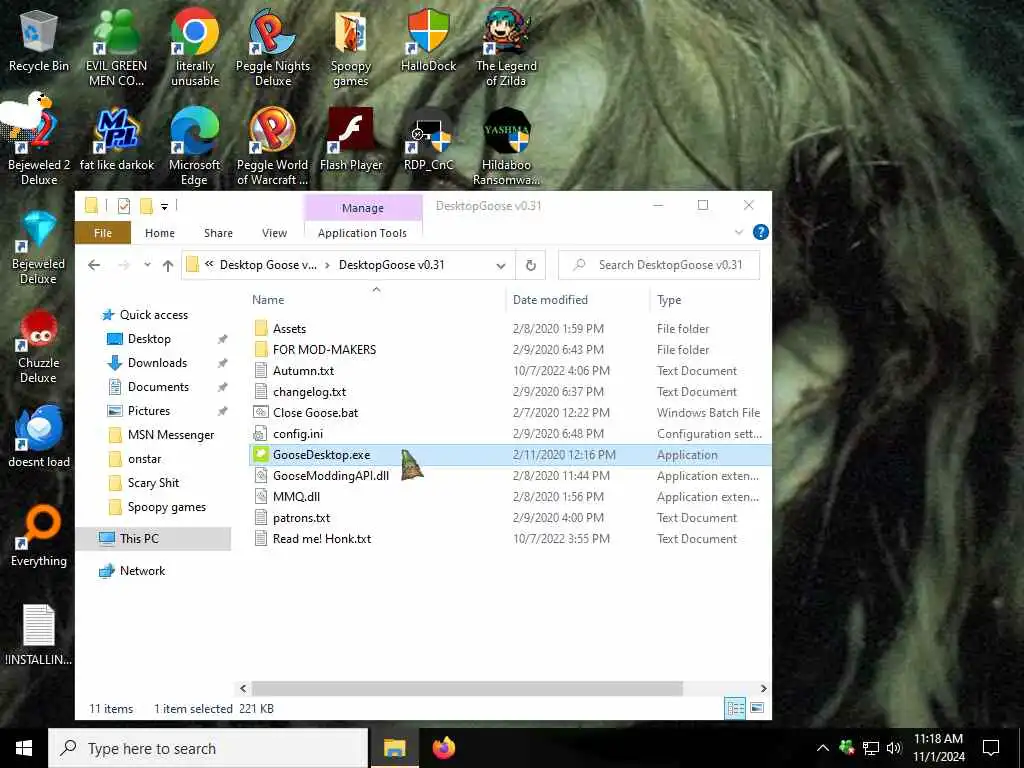Select the Bejeweled Deluxe desktop icon

tap(39, 247)
